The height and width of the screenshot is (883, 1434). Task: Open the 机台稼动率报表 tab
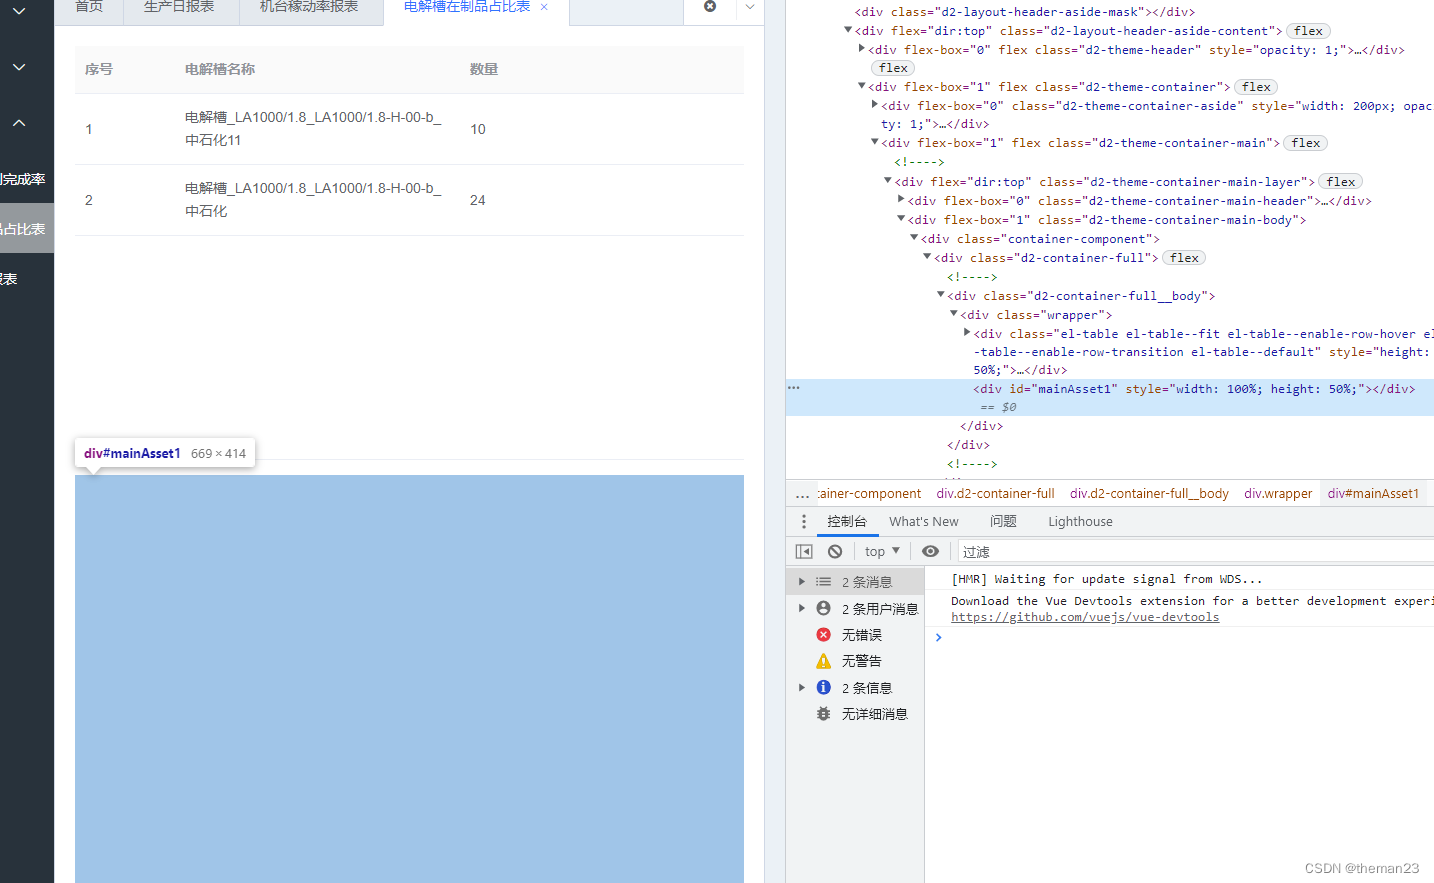(x=309, y=7)
